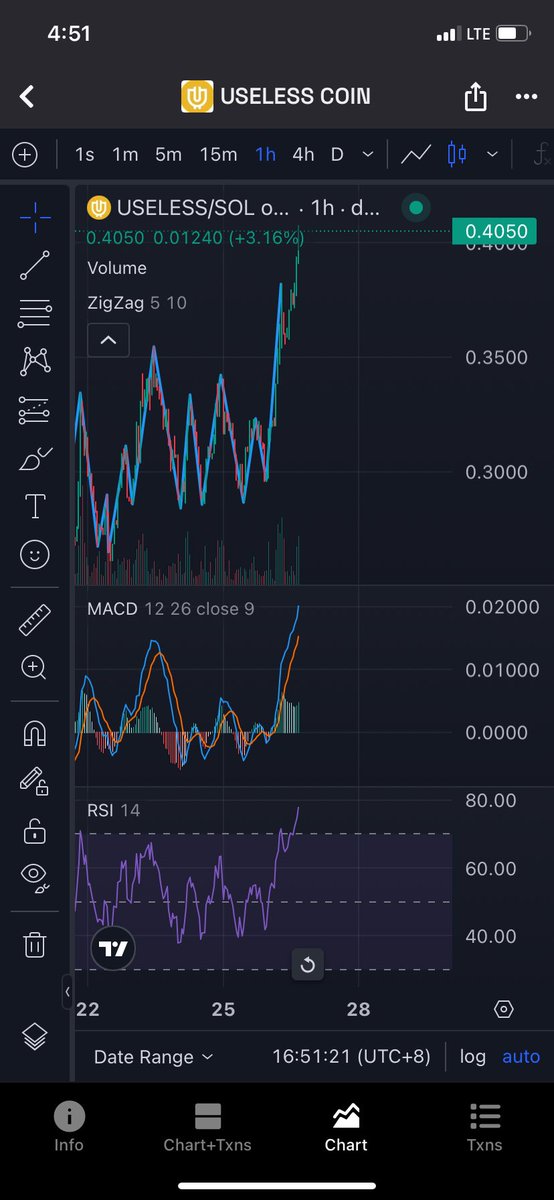Open the Date Range dropdown
Image resolution: width=554 pixels, height=1200 pixels.
point(154,1056)
